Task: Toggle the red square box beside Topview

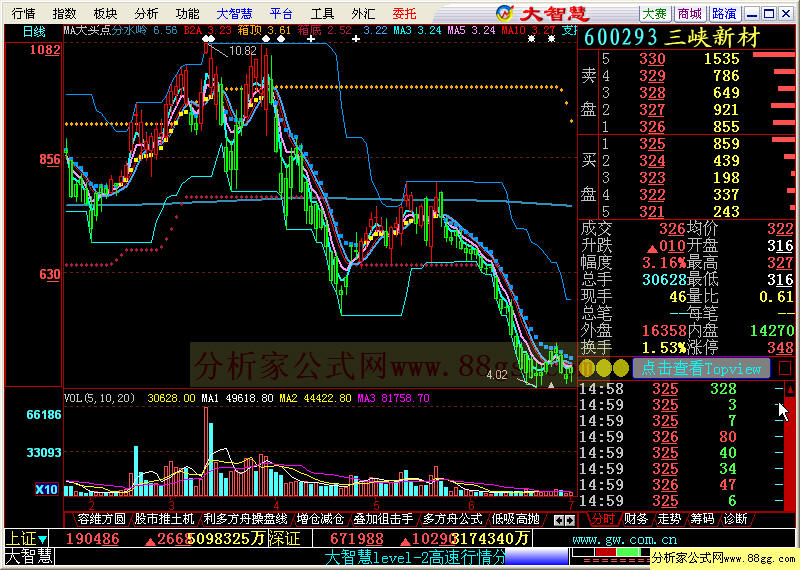Action: click(x=785, y=368)
